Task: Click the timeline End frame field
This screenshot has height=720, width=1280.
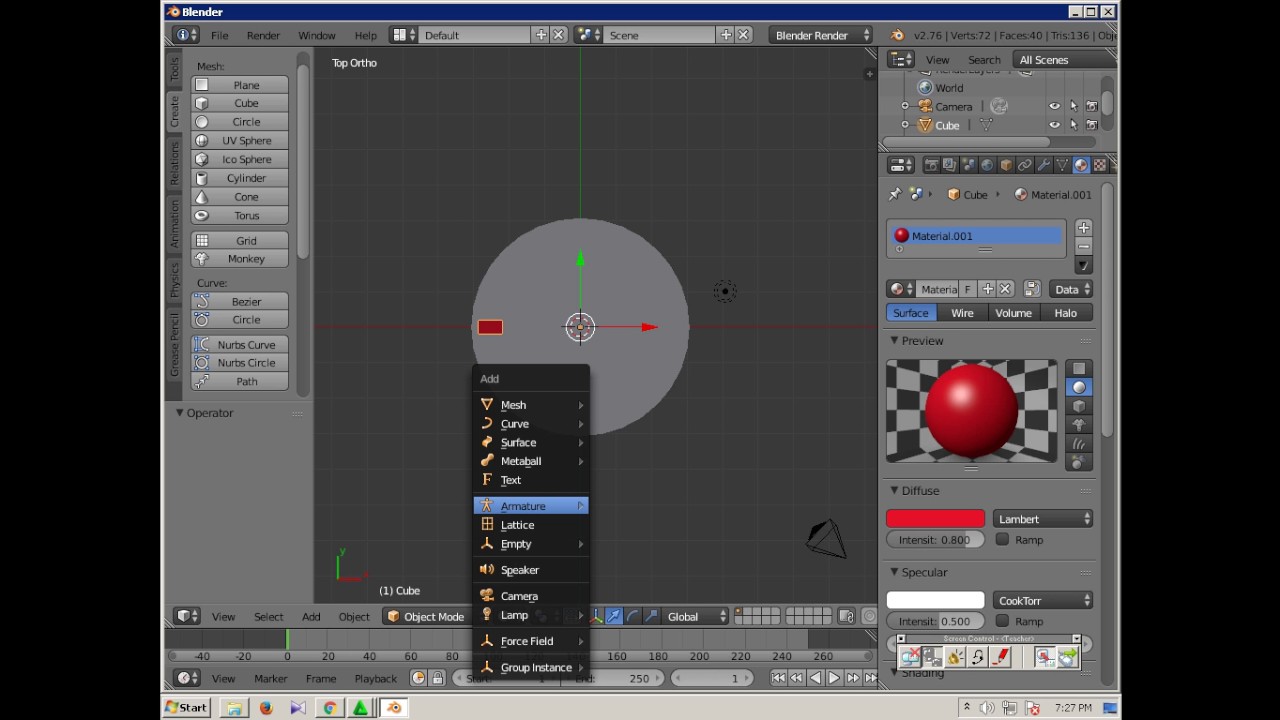Action: [611, 678]
